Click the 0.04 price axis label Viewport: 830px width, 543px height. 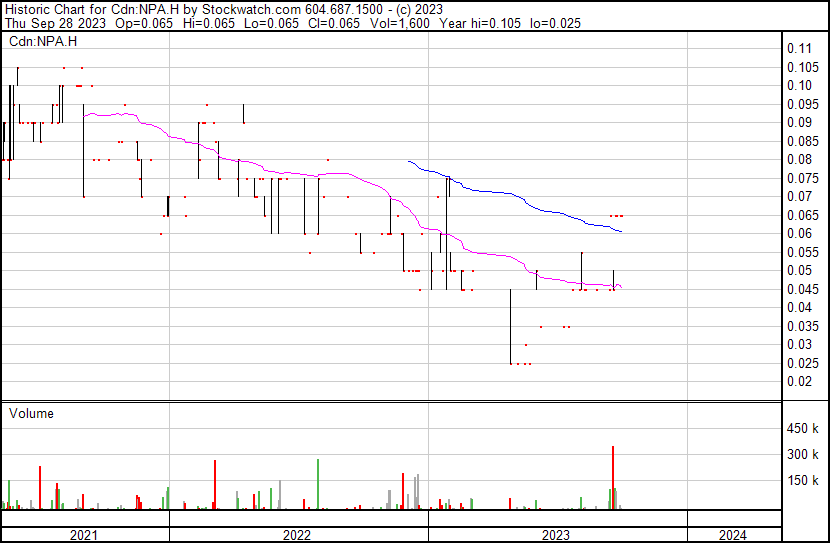799,308
